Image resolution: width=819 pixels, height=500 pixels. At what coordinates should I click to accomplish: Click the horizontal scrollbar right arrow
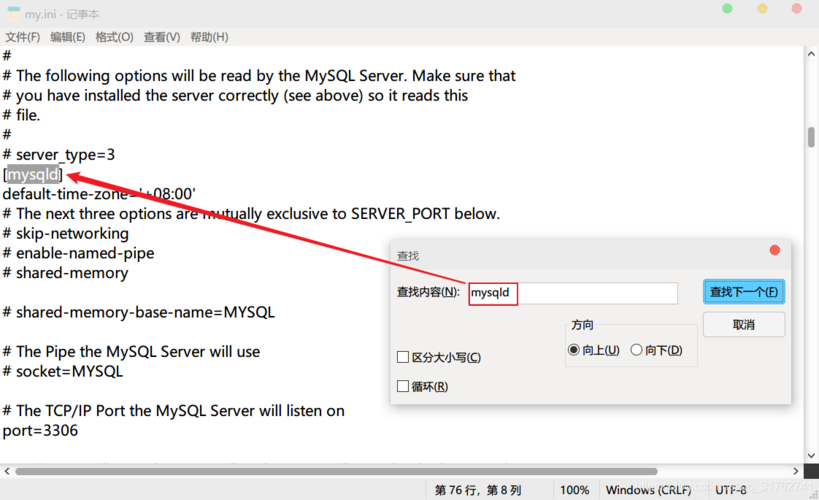(795, 471)
